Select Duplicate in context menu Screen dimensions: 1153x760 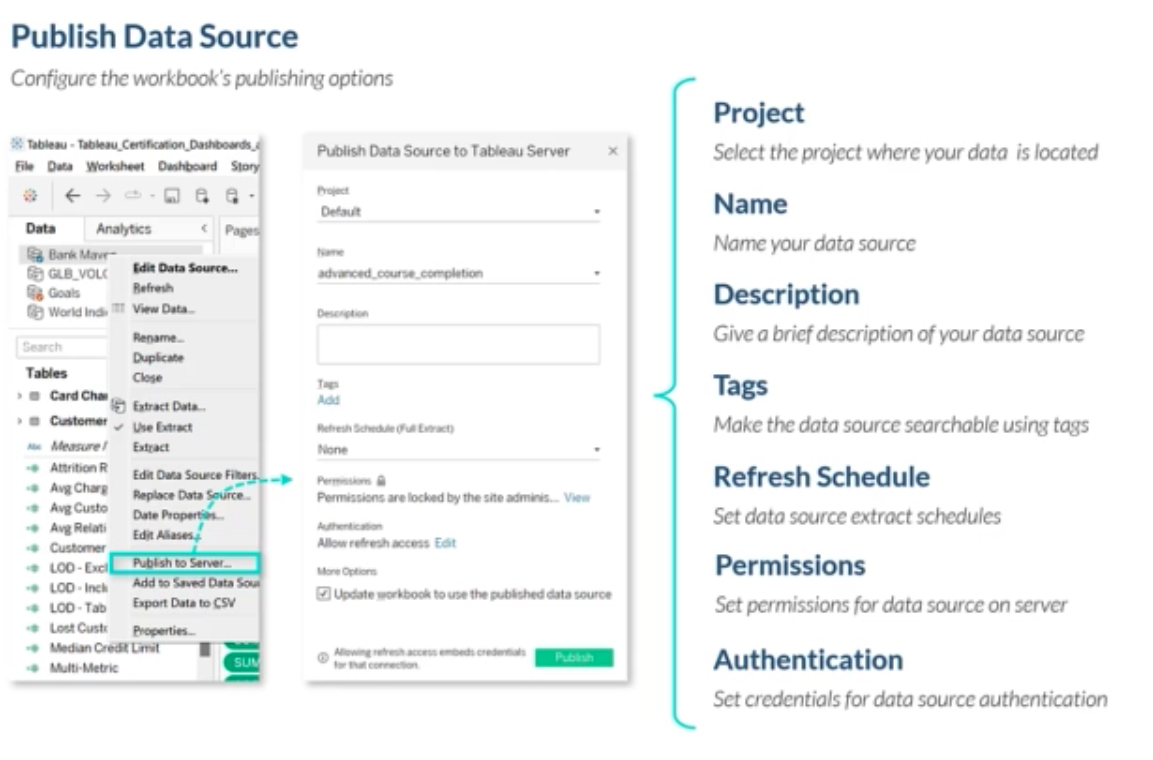click(158, 357)
